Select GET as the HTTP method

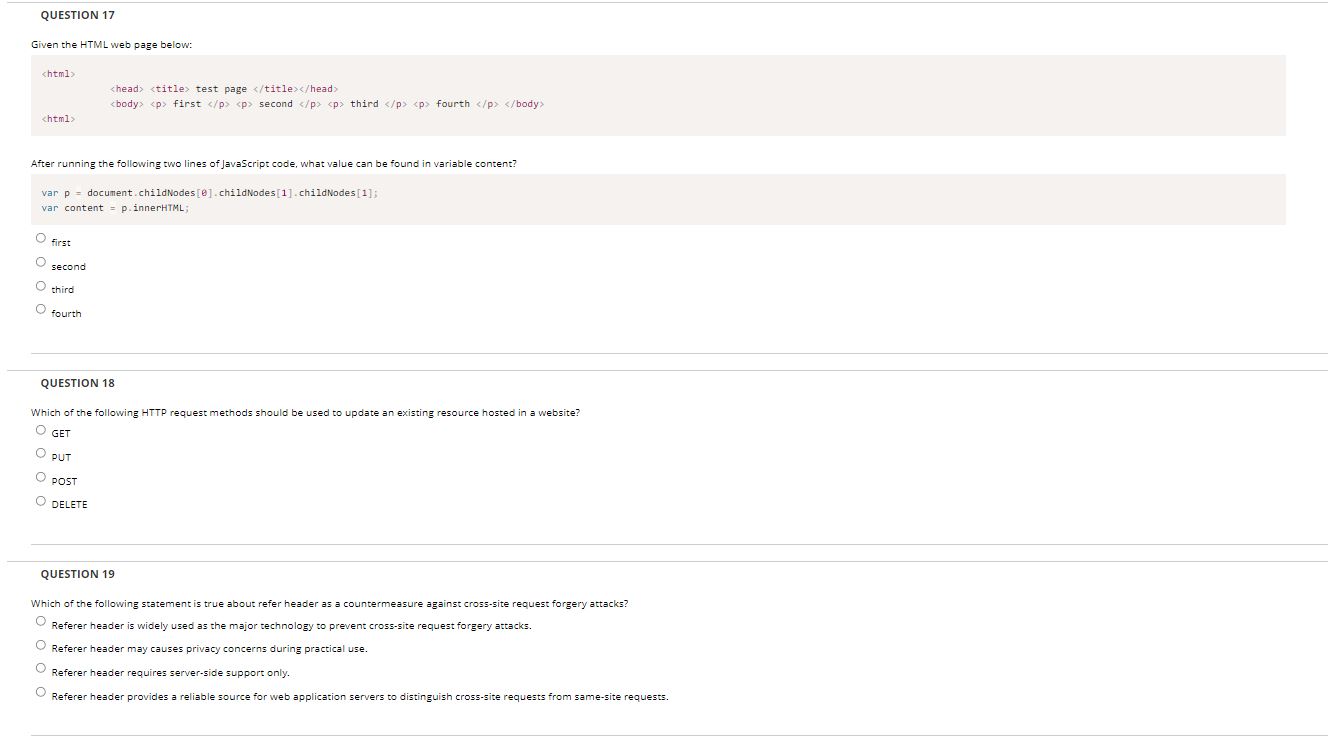tap(41, 430)
